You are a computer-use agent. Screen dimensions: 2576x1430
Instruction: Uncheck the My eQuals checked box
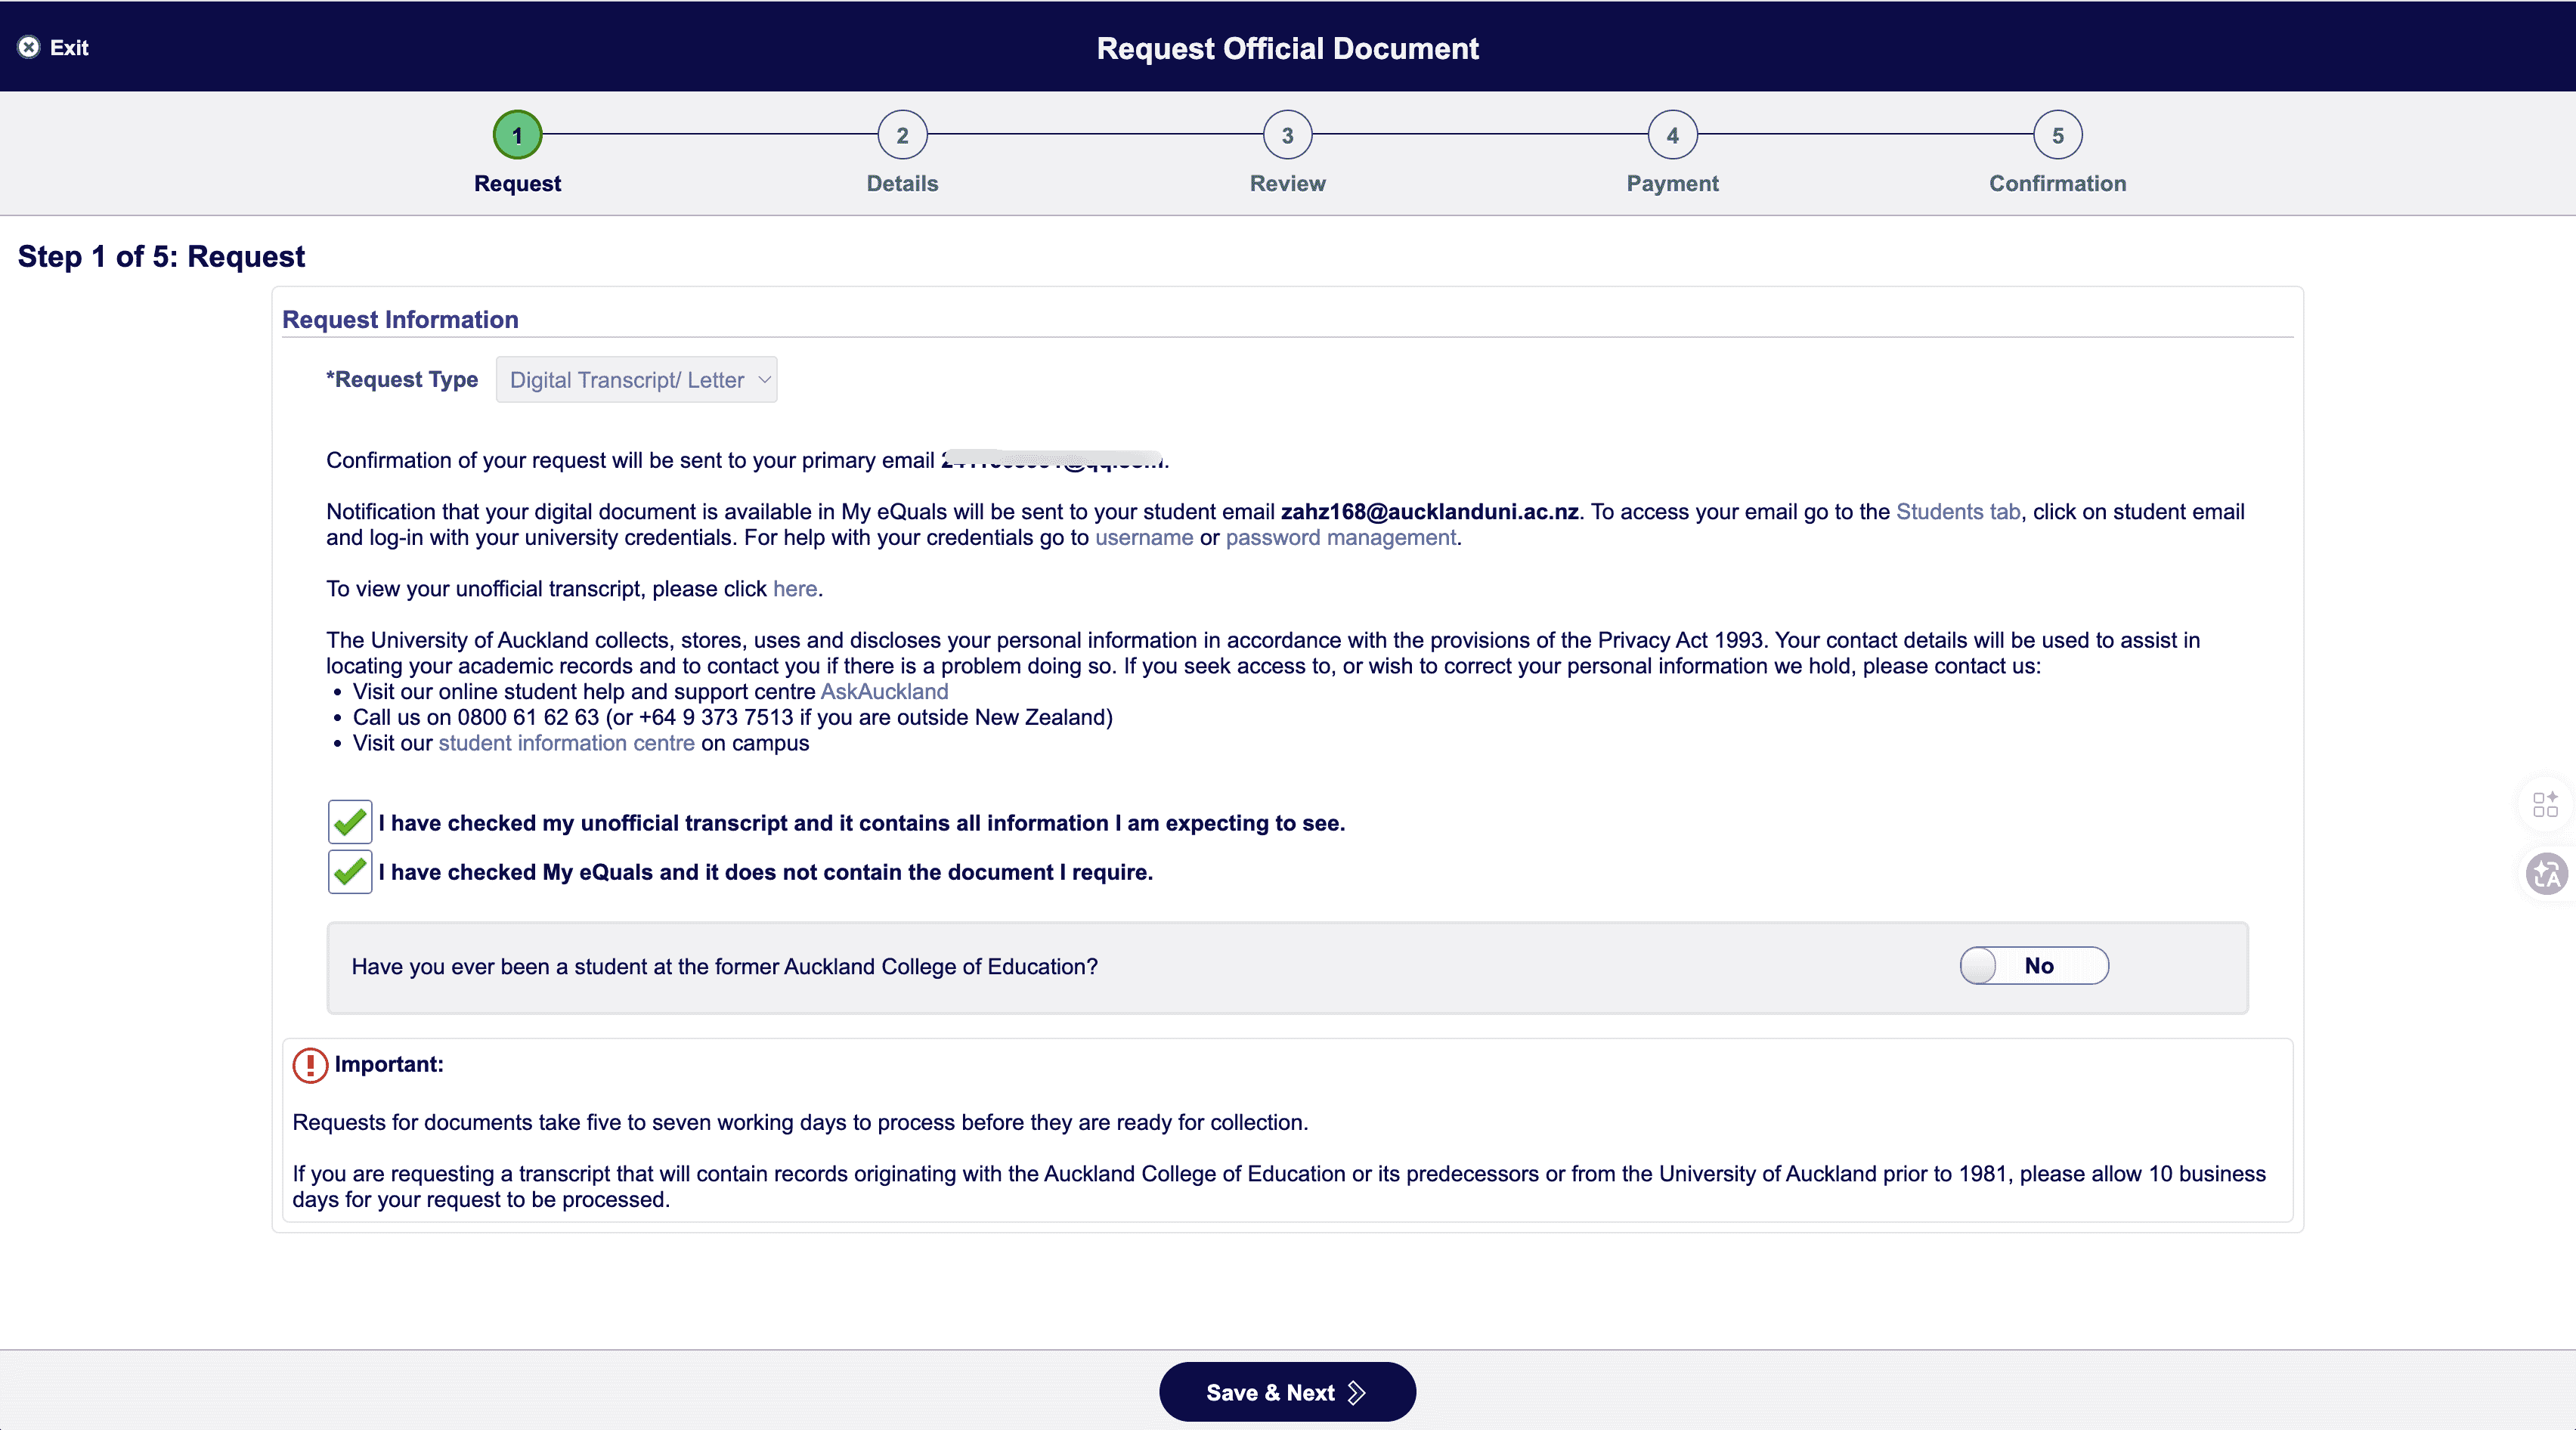[x=350, y=871]
